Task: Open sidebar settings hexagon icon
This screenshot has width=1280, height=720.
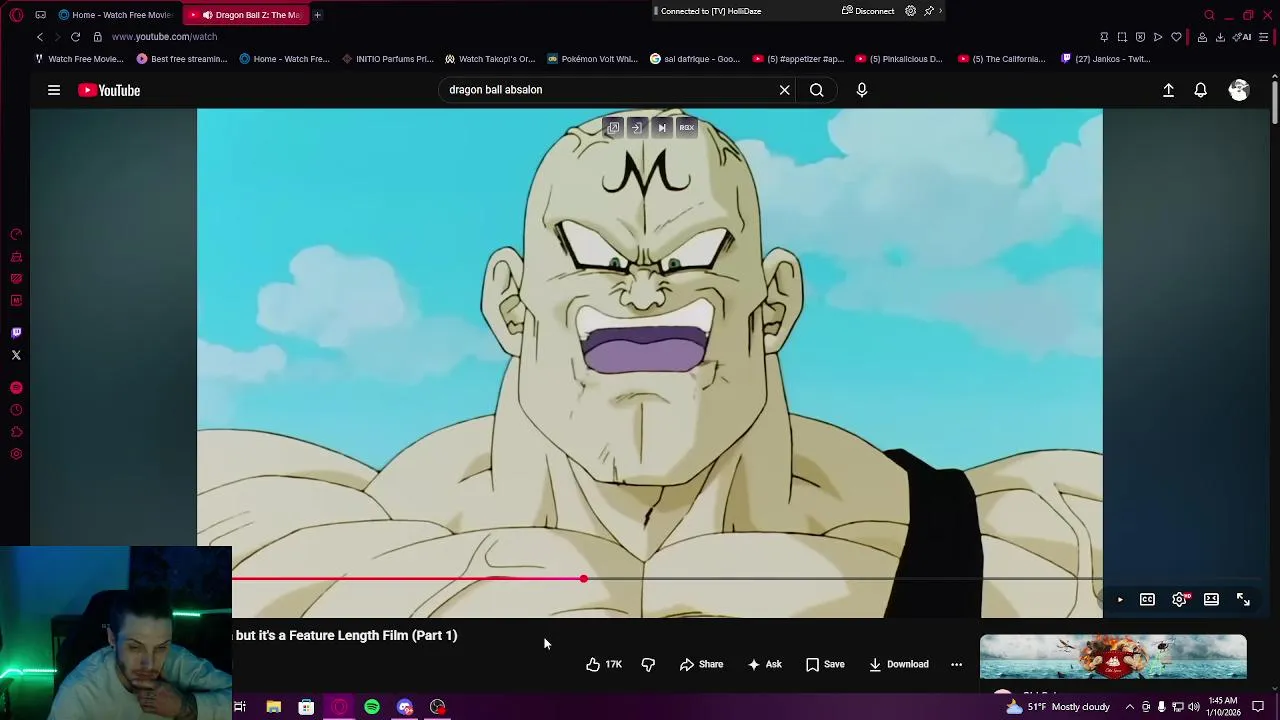Action: [x=16, y=454]
